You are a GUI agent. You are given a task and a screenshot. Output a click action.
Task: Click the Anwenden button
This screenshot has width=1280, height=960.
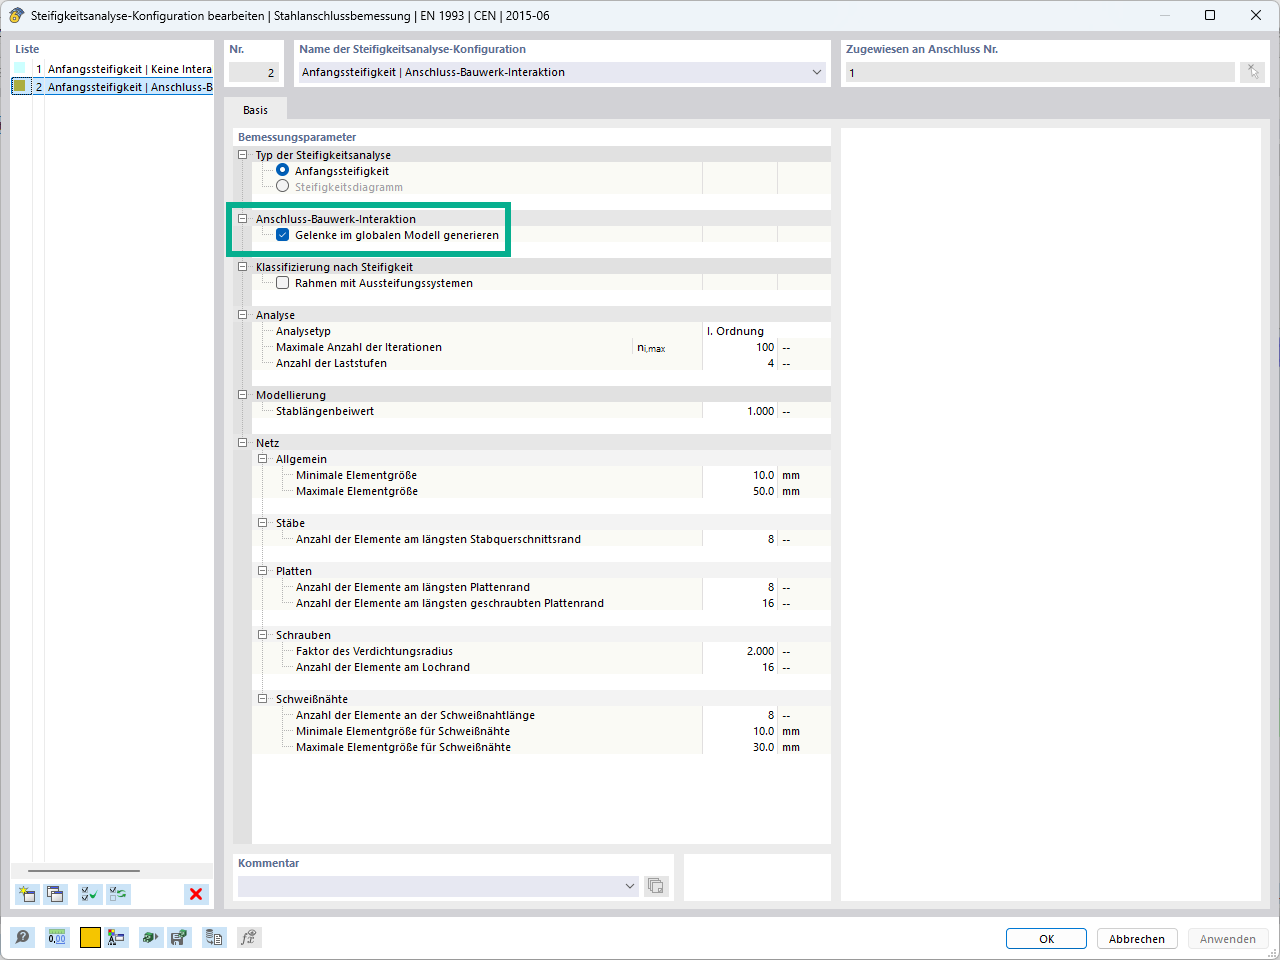pos(1228,939)
